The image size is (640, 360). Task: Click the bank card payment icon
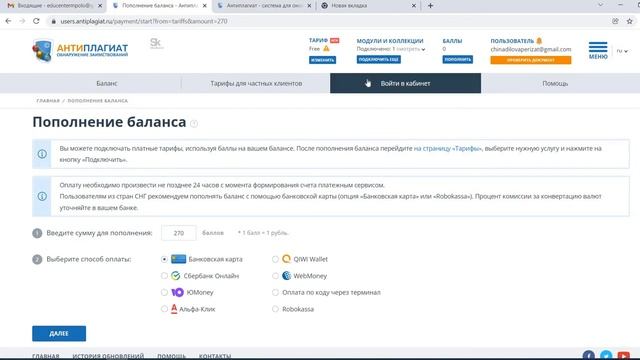click(178, 259)
